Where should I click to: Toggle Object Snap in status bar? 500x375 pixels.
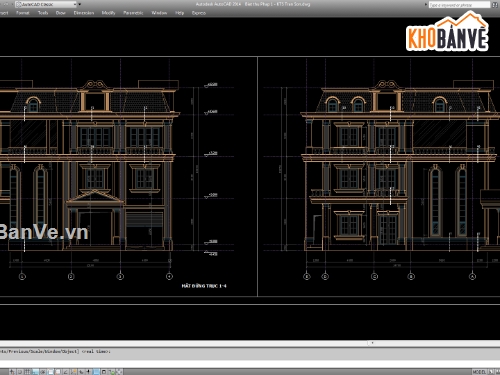coord(50,372)
